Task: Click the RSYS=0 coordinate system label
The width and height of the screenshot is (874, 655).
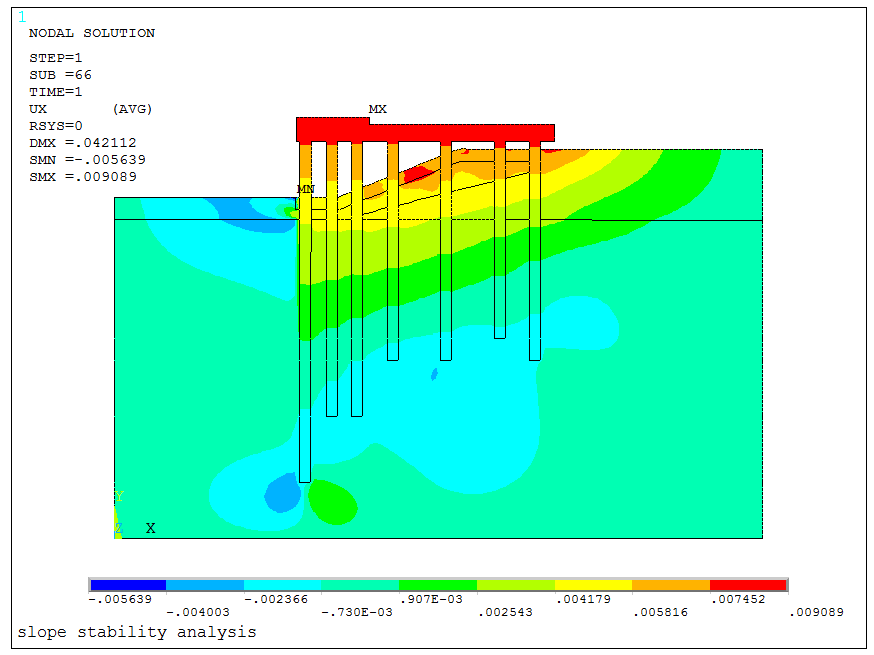Action: (x=56, y=126)
